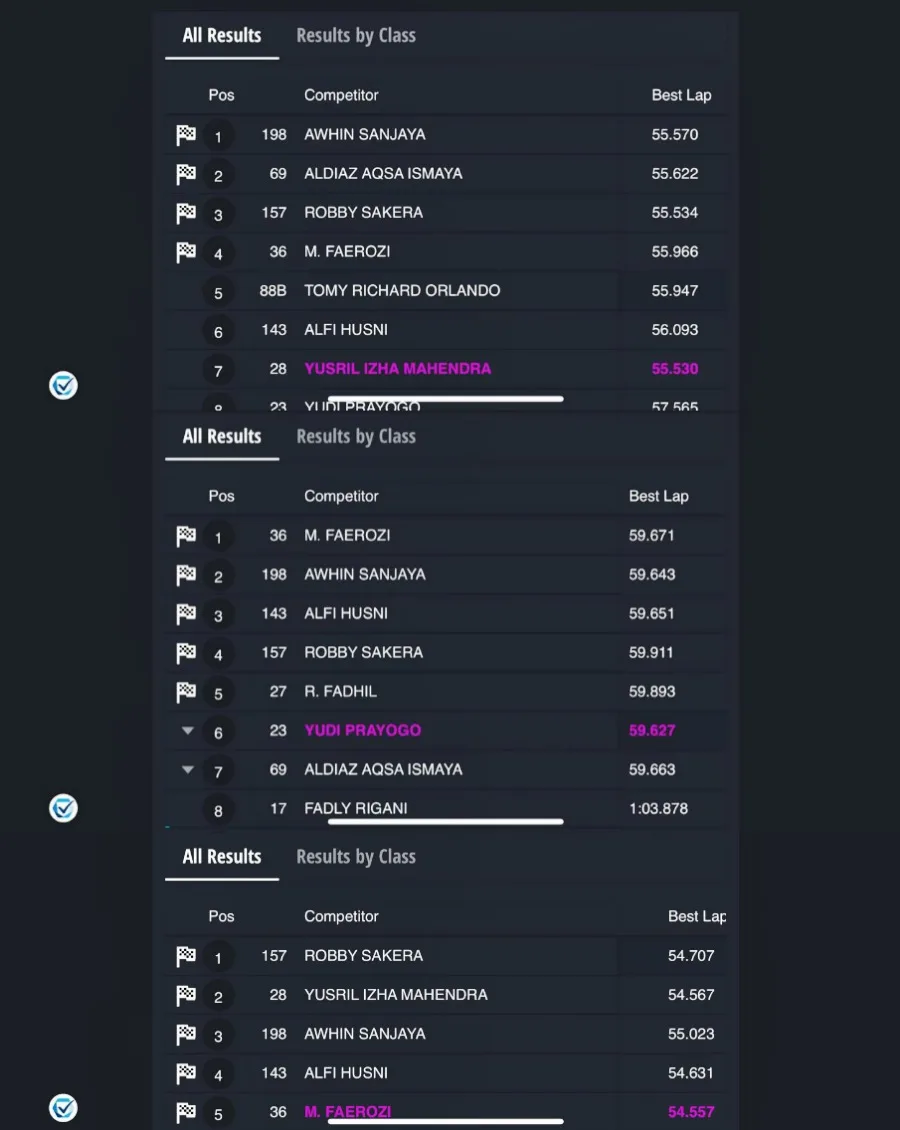Screen dimensions: 900x1130
Task: Toggle checkmark badge left of YUSRIL 55.530 row
Action: (63, 385)
